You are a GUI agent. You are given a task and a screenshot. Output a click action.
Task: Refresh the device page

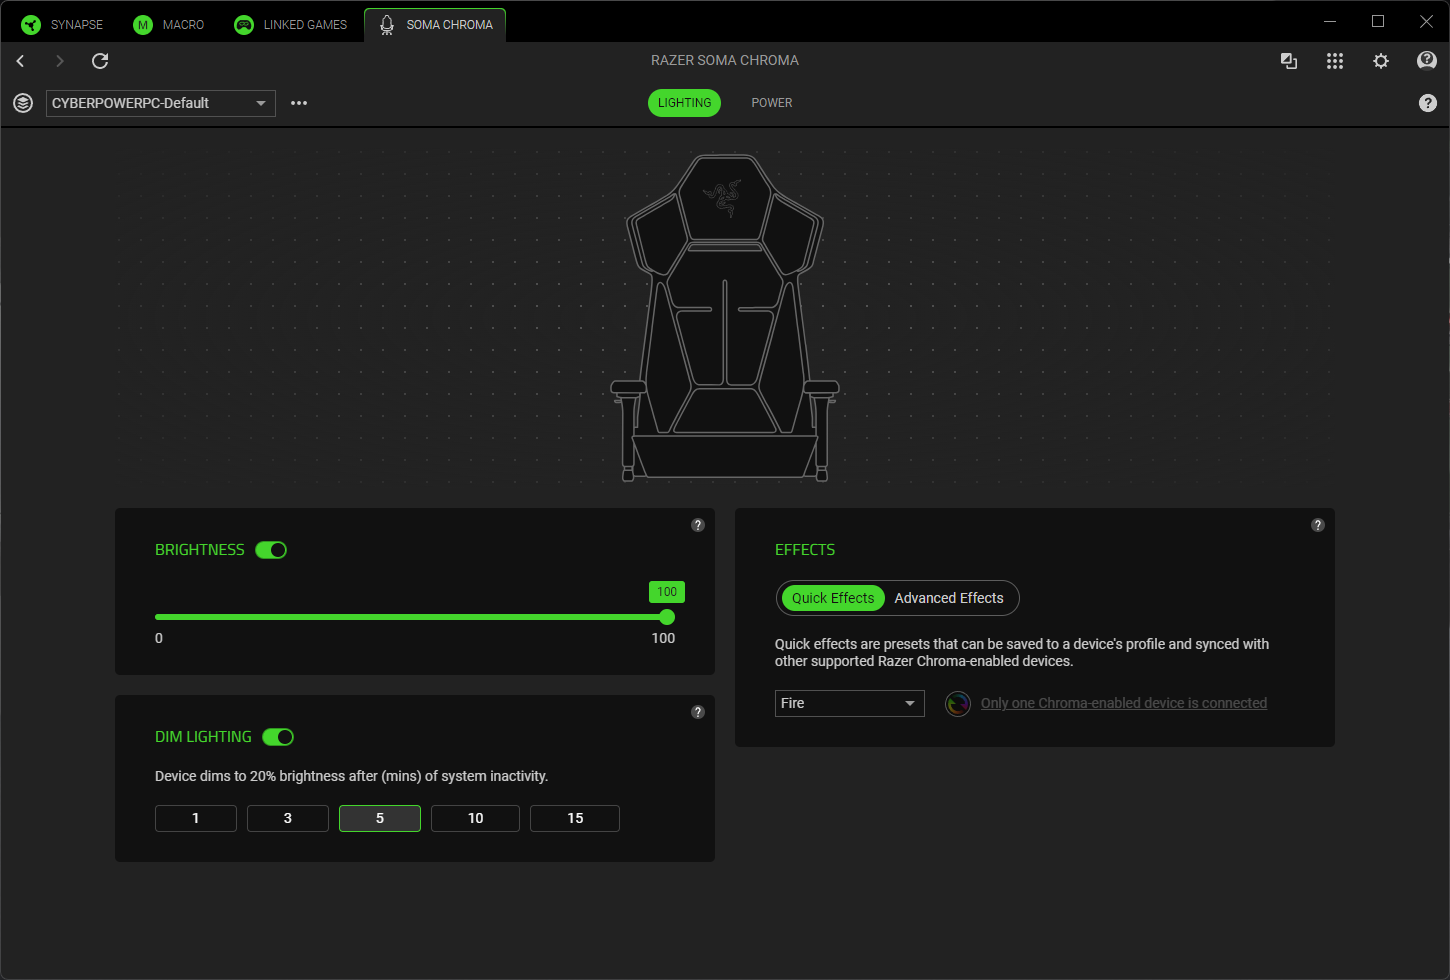pos(100,61)
